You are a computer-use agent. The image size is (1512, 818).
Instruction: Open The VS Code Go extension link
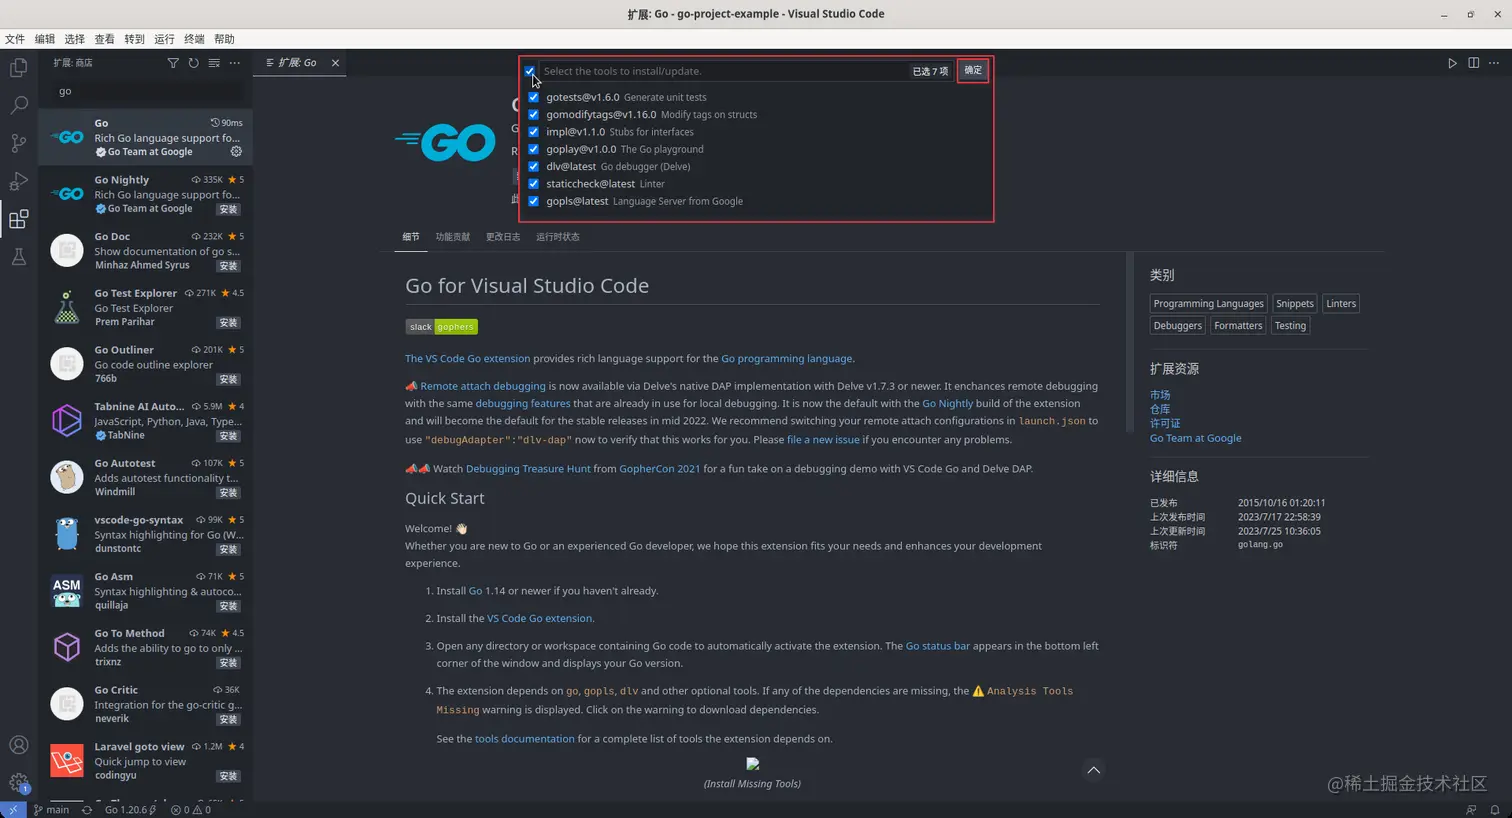pyautogui.click(x=468, y=358)
